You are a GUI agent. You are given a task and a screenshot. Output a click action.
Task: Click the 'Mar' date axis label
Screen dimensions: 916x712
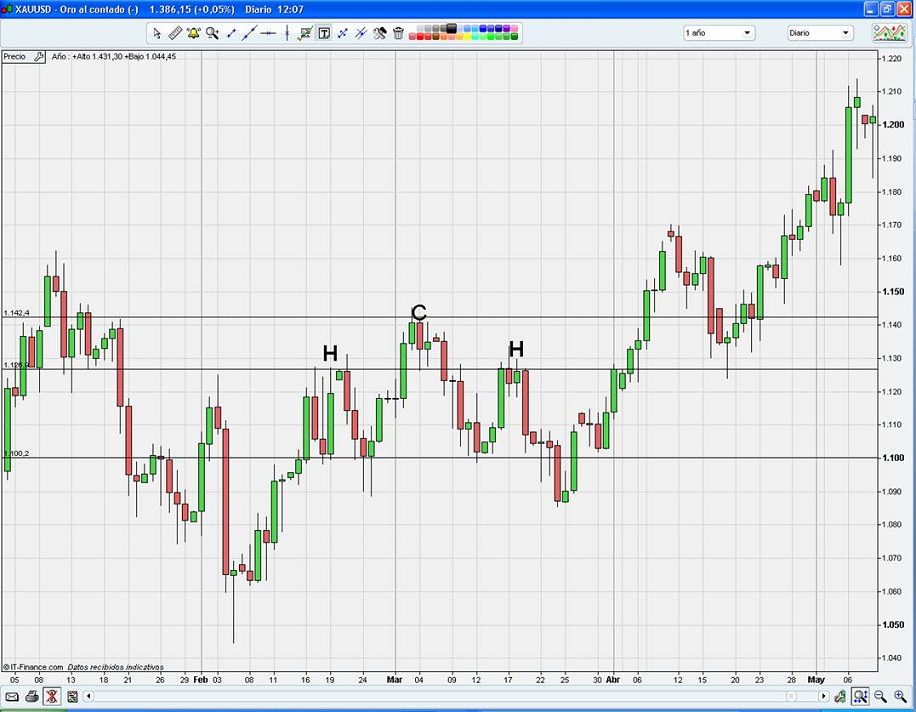click(x=395, y=680)
